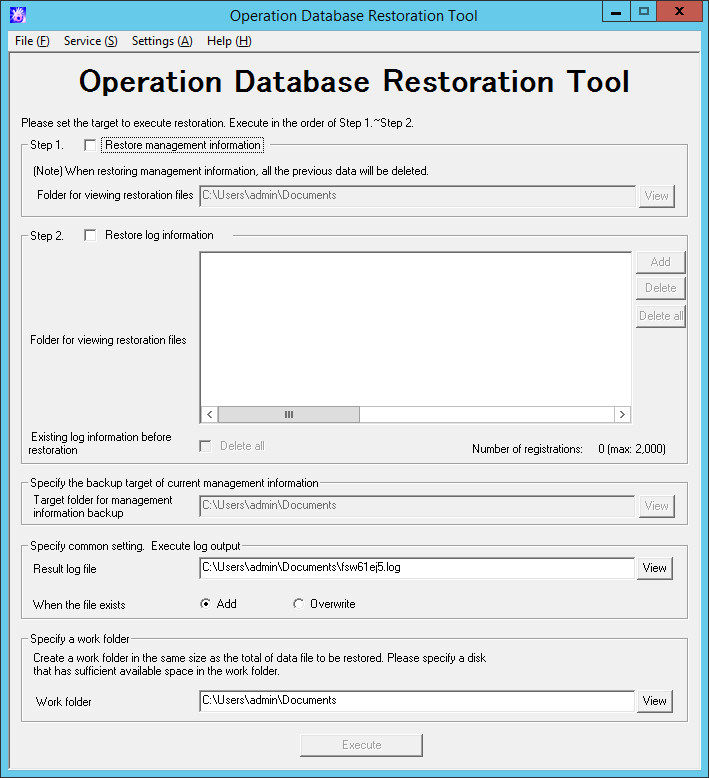Click View beside Result log file
The height and width of the screenshot is (778, 709).
point(654,568)
